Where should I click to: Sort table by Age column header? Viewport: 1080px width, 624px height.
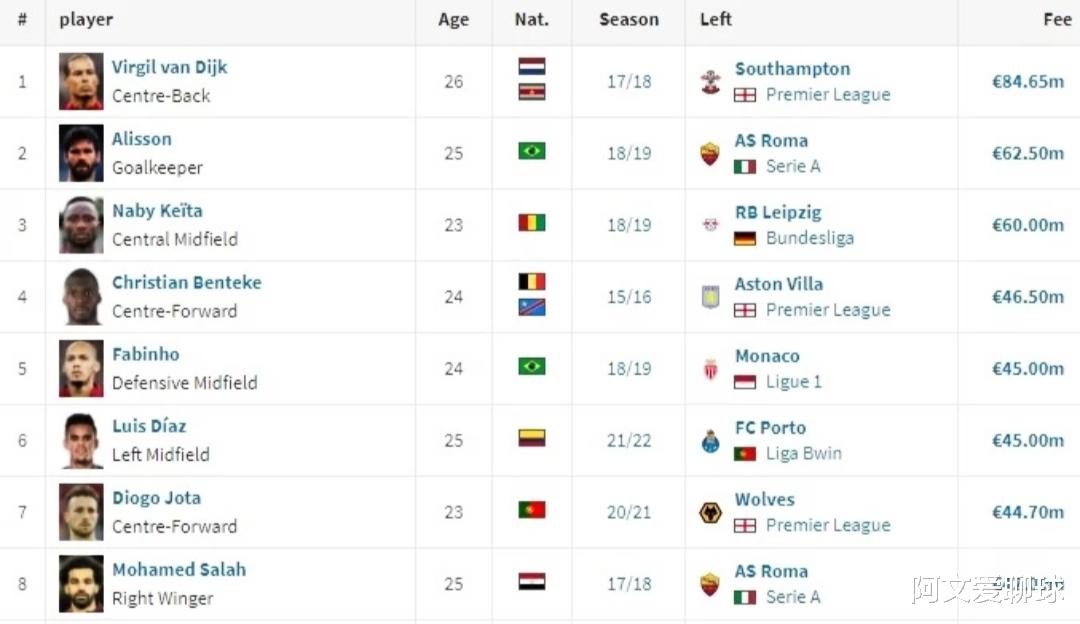point(453,20)
